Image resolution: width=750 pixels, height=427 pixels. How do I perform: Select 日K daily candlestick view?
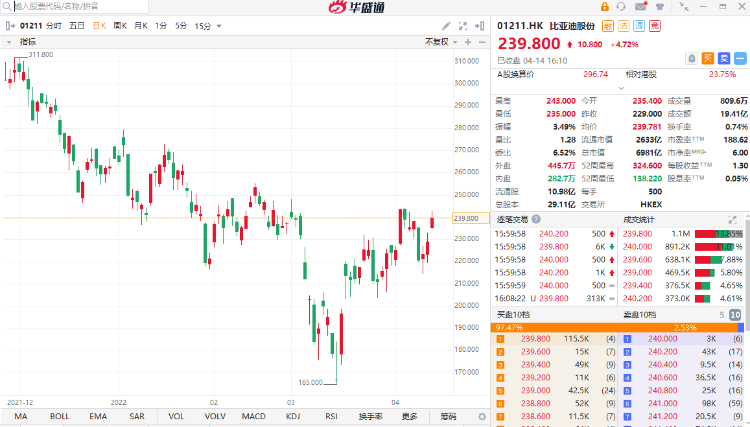click(x=99, y=26)
